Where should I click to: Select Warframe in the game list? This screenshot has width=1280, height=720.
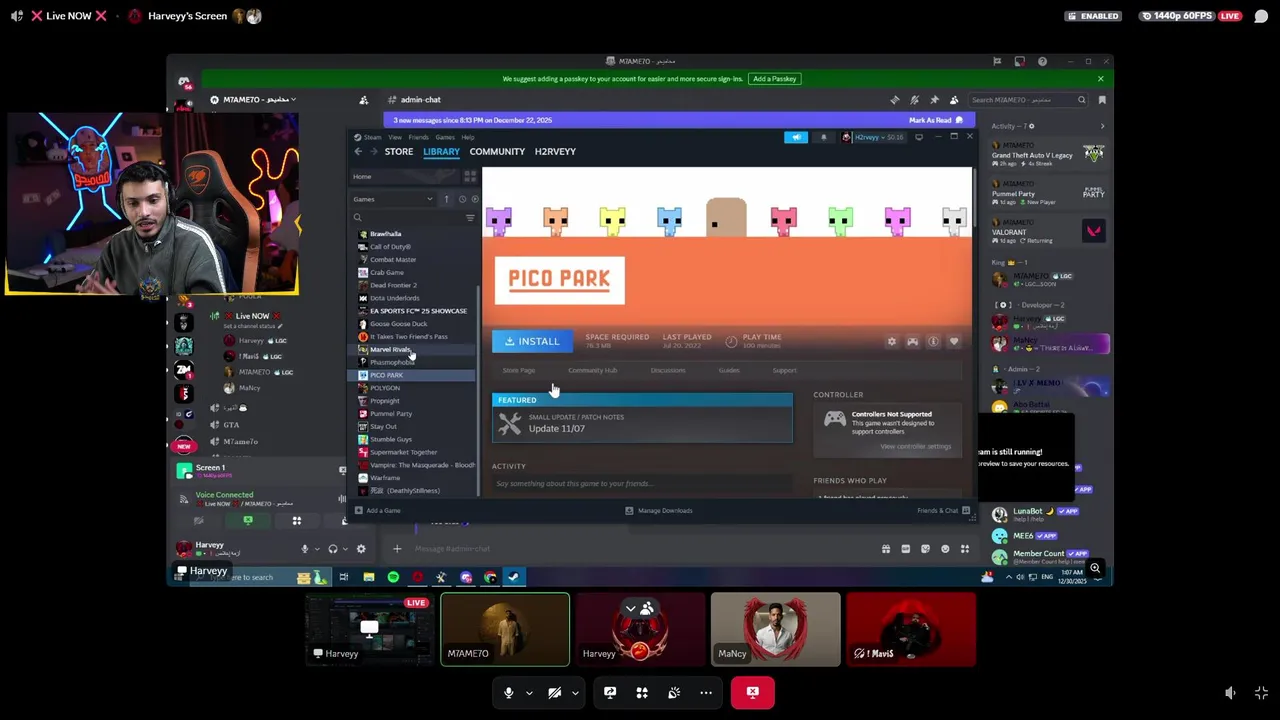tap(384, 478)
